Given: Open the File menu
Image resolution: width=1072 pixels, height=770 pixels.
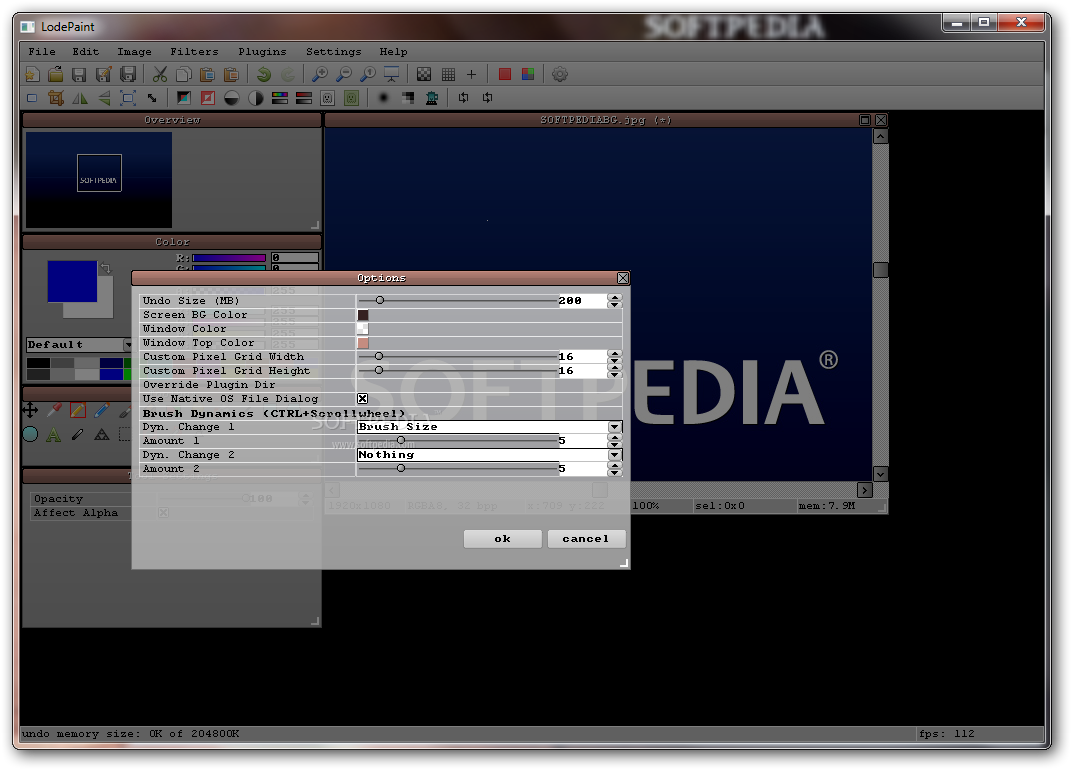Looking at the screenshot, I should point(42,52).
